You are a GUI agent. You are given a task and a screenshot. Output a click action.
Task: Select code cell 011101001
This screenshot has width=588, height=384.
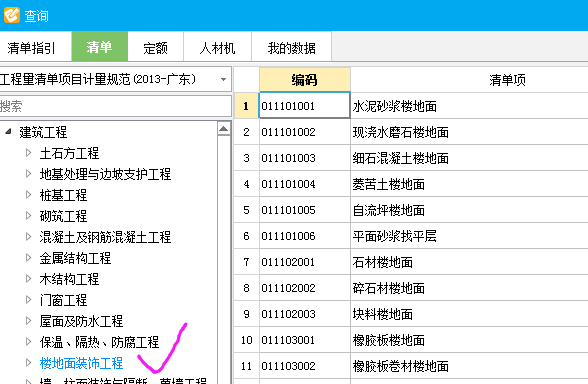304,106
